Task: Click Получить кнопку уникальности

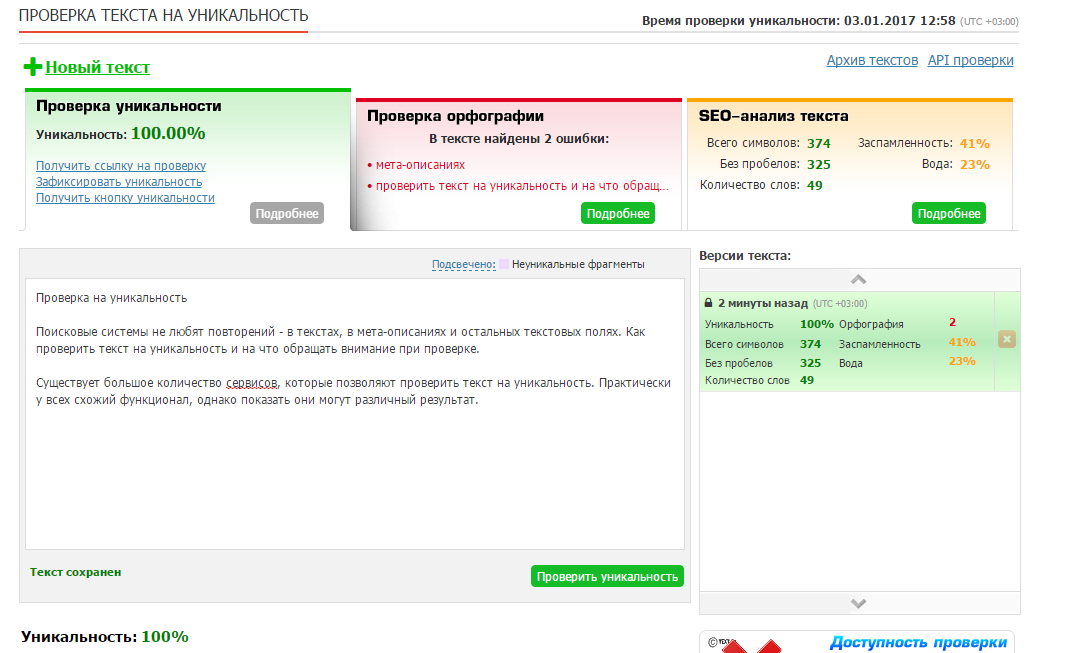Action: (125, 198)
